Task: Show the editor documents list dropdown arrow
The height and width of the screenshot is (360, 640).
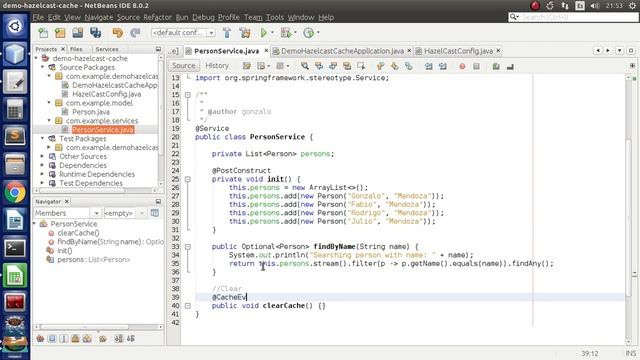Action: [620, 51]
